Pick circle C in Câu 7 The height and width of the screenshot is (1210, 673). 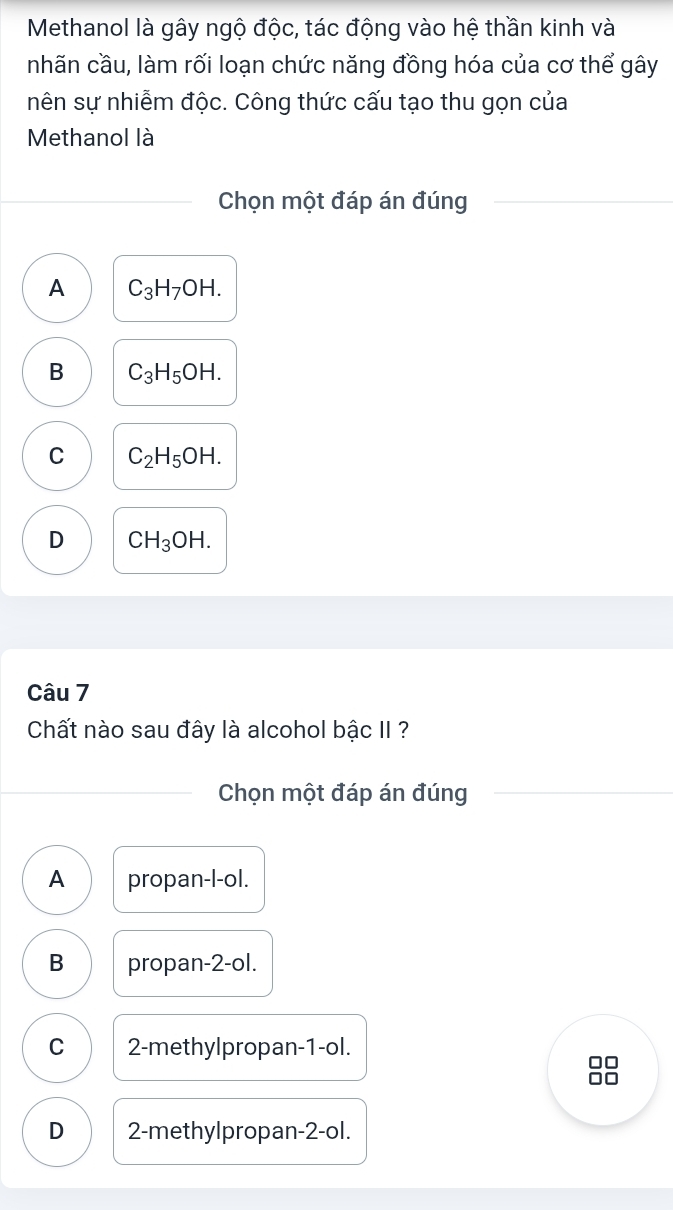57,1047
